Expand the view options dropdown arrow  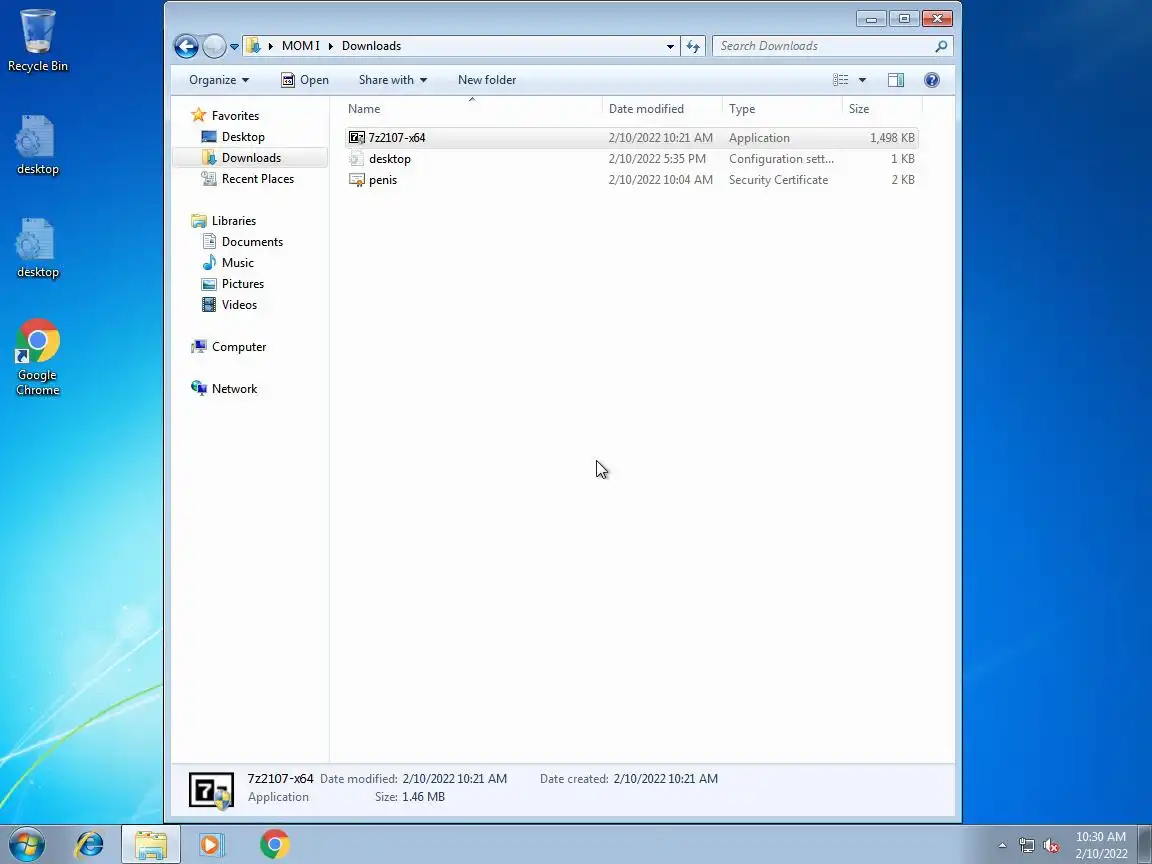[x=863, y=80]
